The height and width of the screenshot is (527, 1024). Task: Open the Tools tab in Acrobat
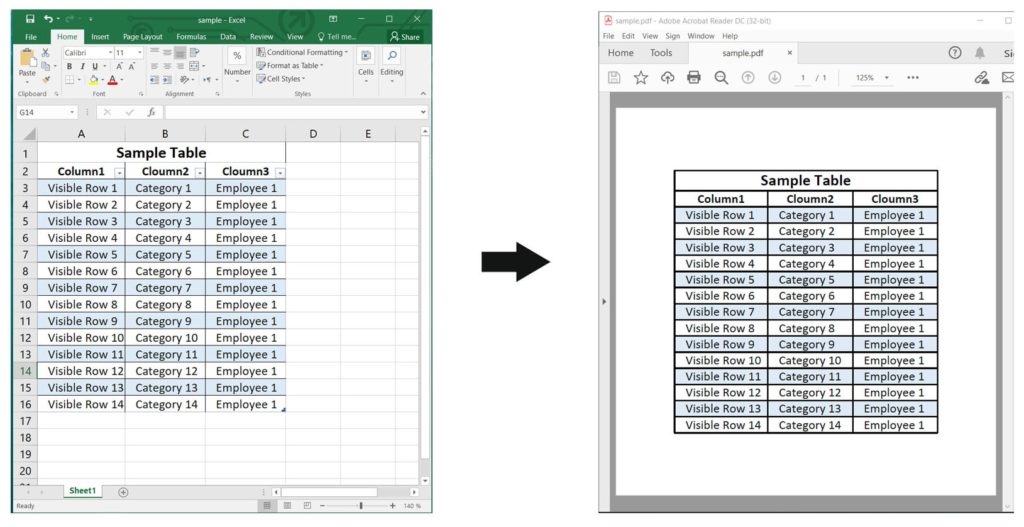661,53
